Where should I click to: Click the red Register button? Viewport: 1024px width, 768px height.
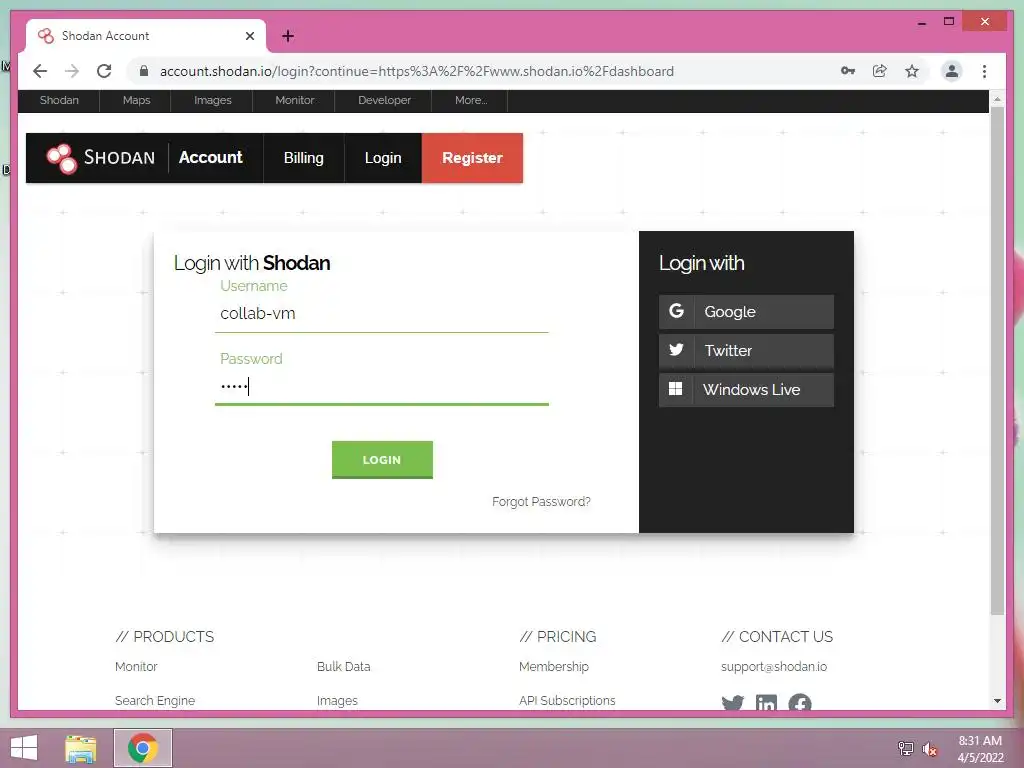point(472,158)
